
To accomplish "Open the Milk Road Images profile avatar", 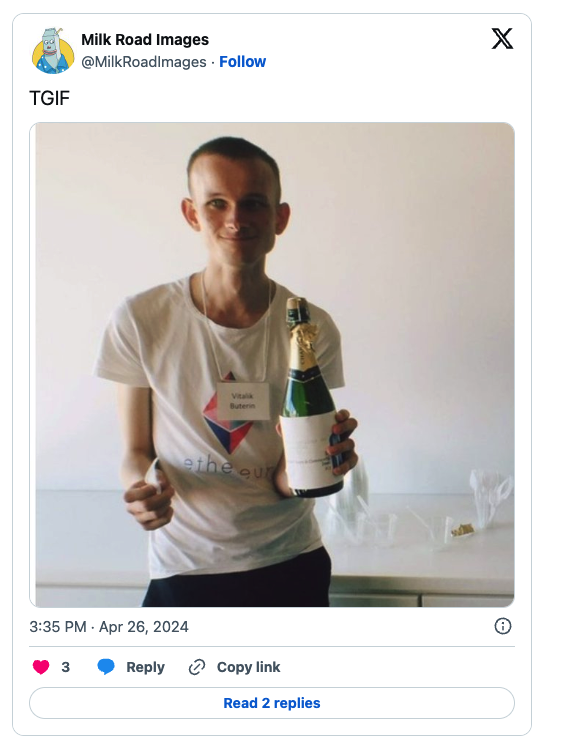I will (53, 51).
